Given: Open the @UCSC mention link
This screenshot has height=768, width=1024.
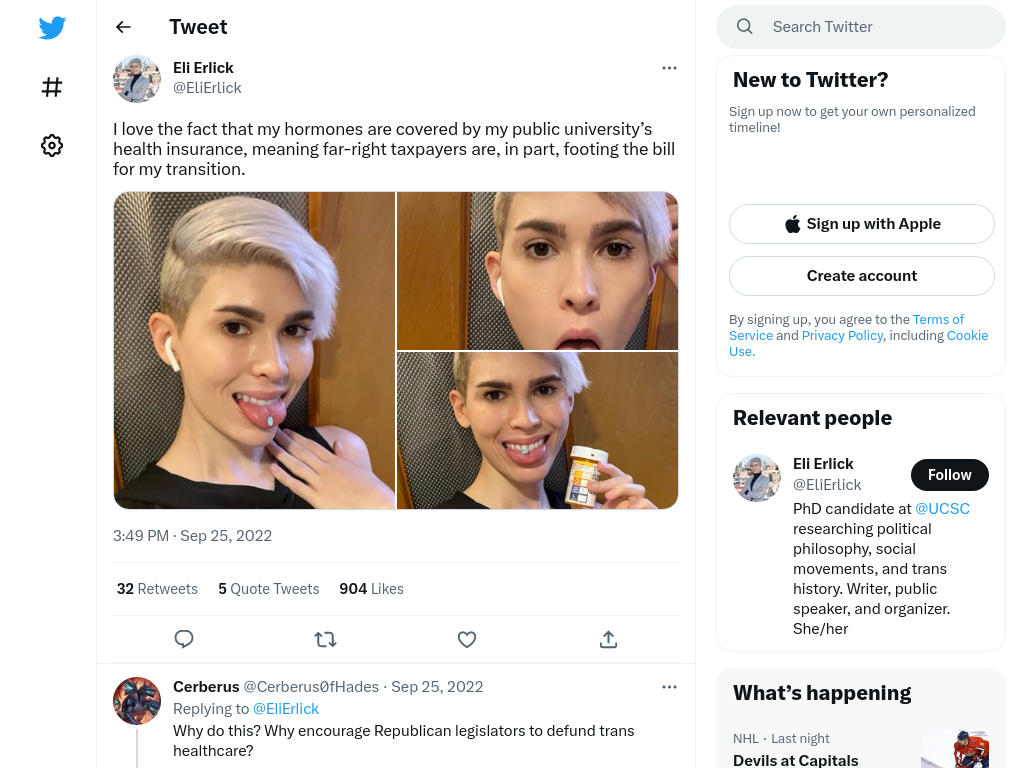Looking at the screenshot, I should click(x=942, y=509).
